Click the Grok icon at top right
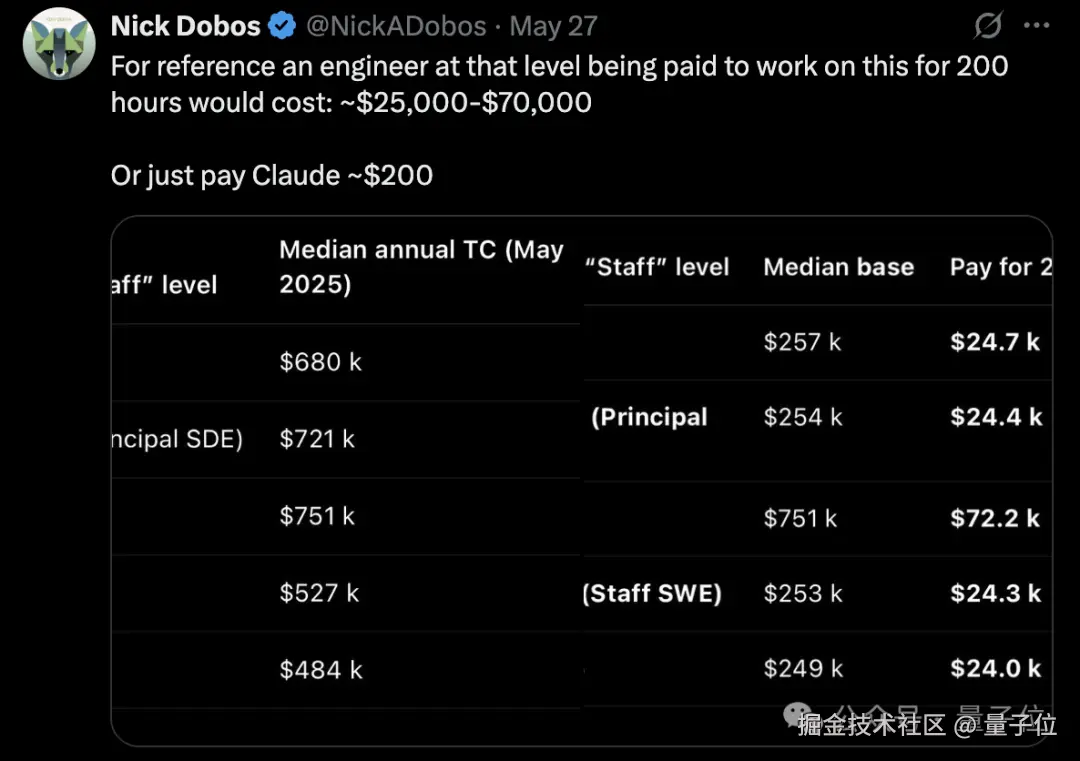The height and width of the screenshot is (761, 1080). point(988,27)
